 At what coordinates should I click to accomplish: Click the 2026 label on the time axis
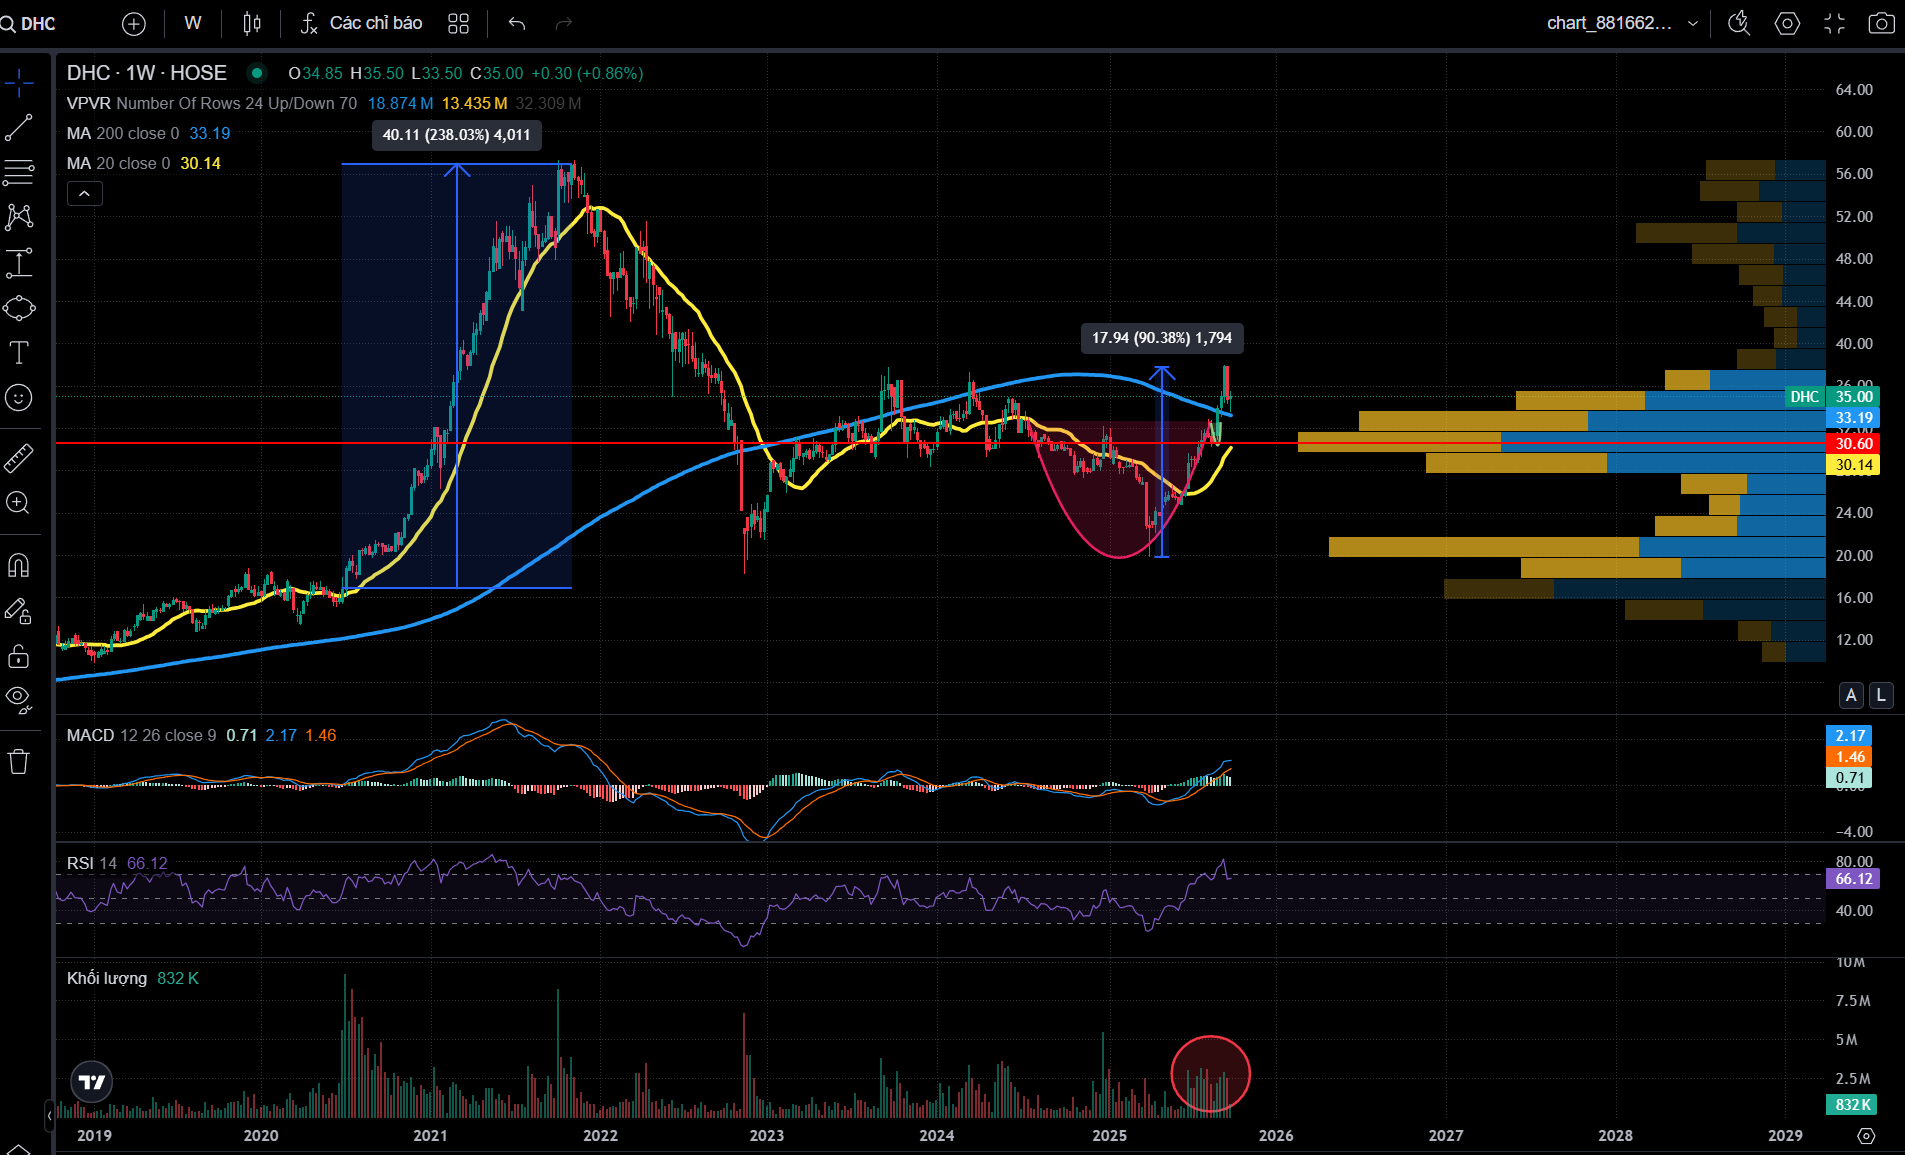point(1276,1135)
